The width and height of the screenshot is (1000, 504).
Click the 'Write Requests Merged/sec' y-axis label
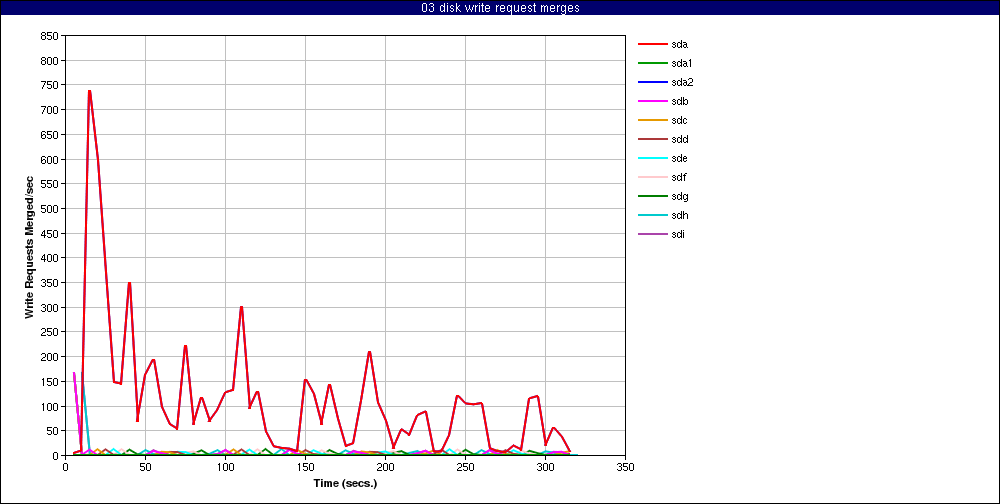point(29,246)
